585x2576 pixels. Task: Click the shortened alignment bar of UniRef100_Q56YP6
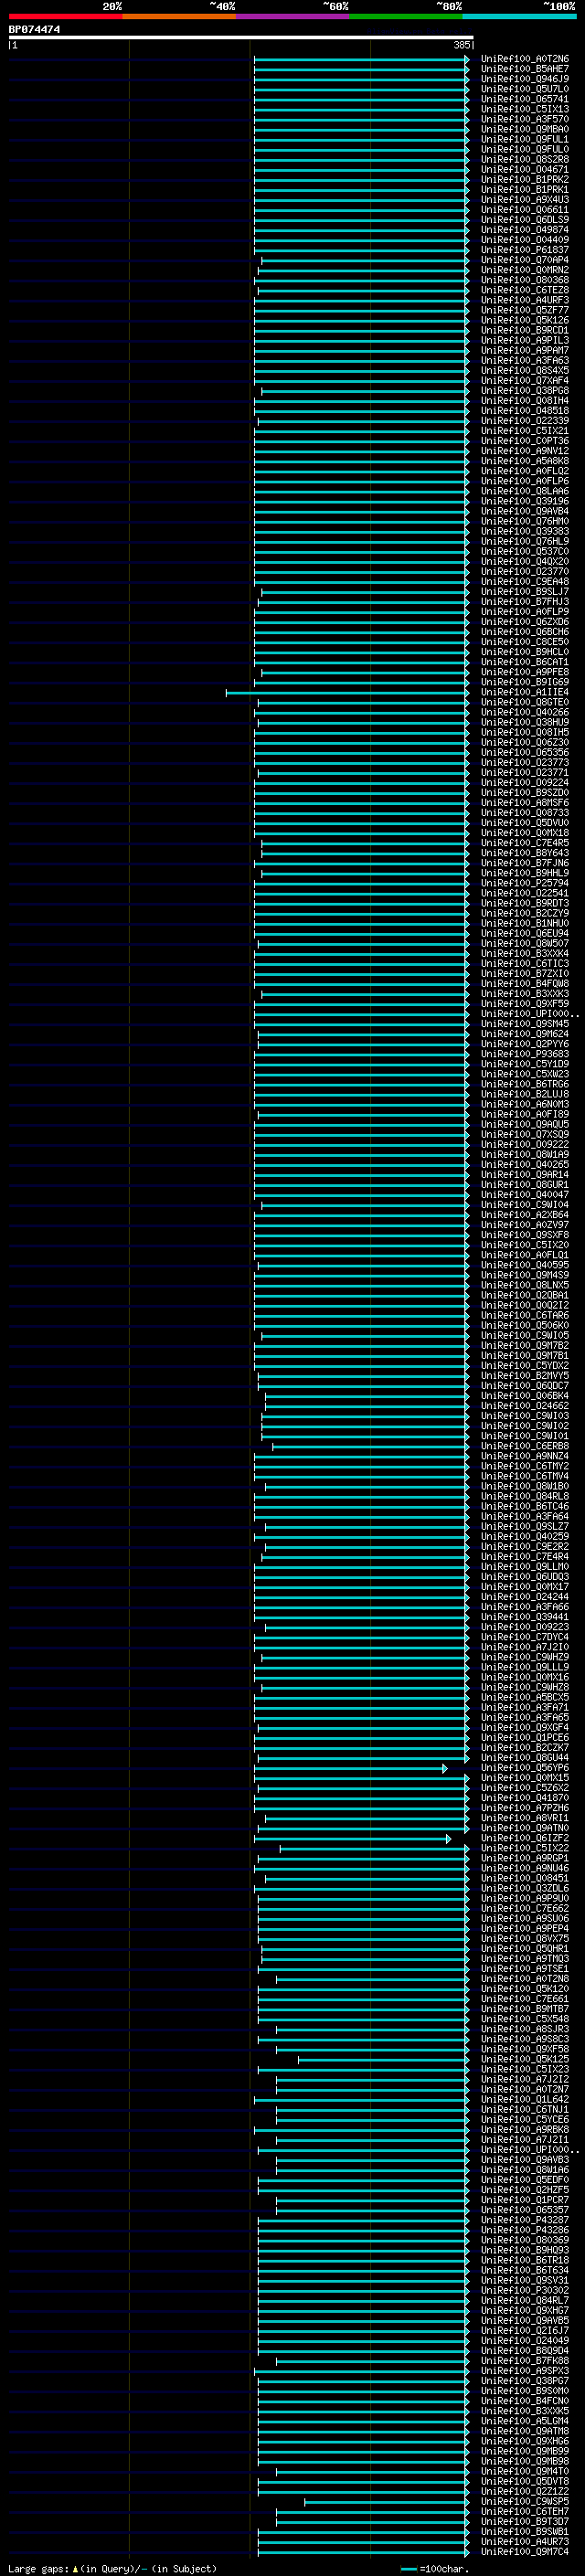click(x=351, y=1768)
